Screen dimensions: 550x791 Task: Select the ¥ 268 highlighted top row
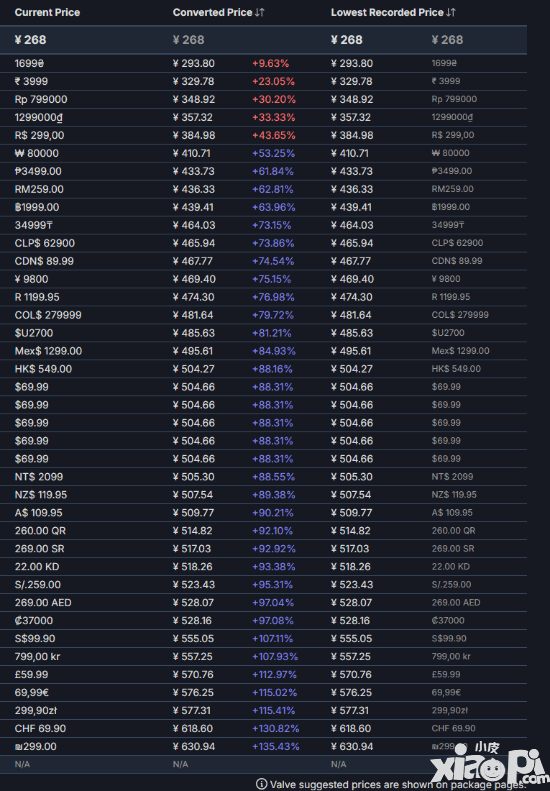(263, 40)
